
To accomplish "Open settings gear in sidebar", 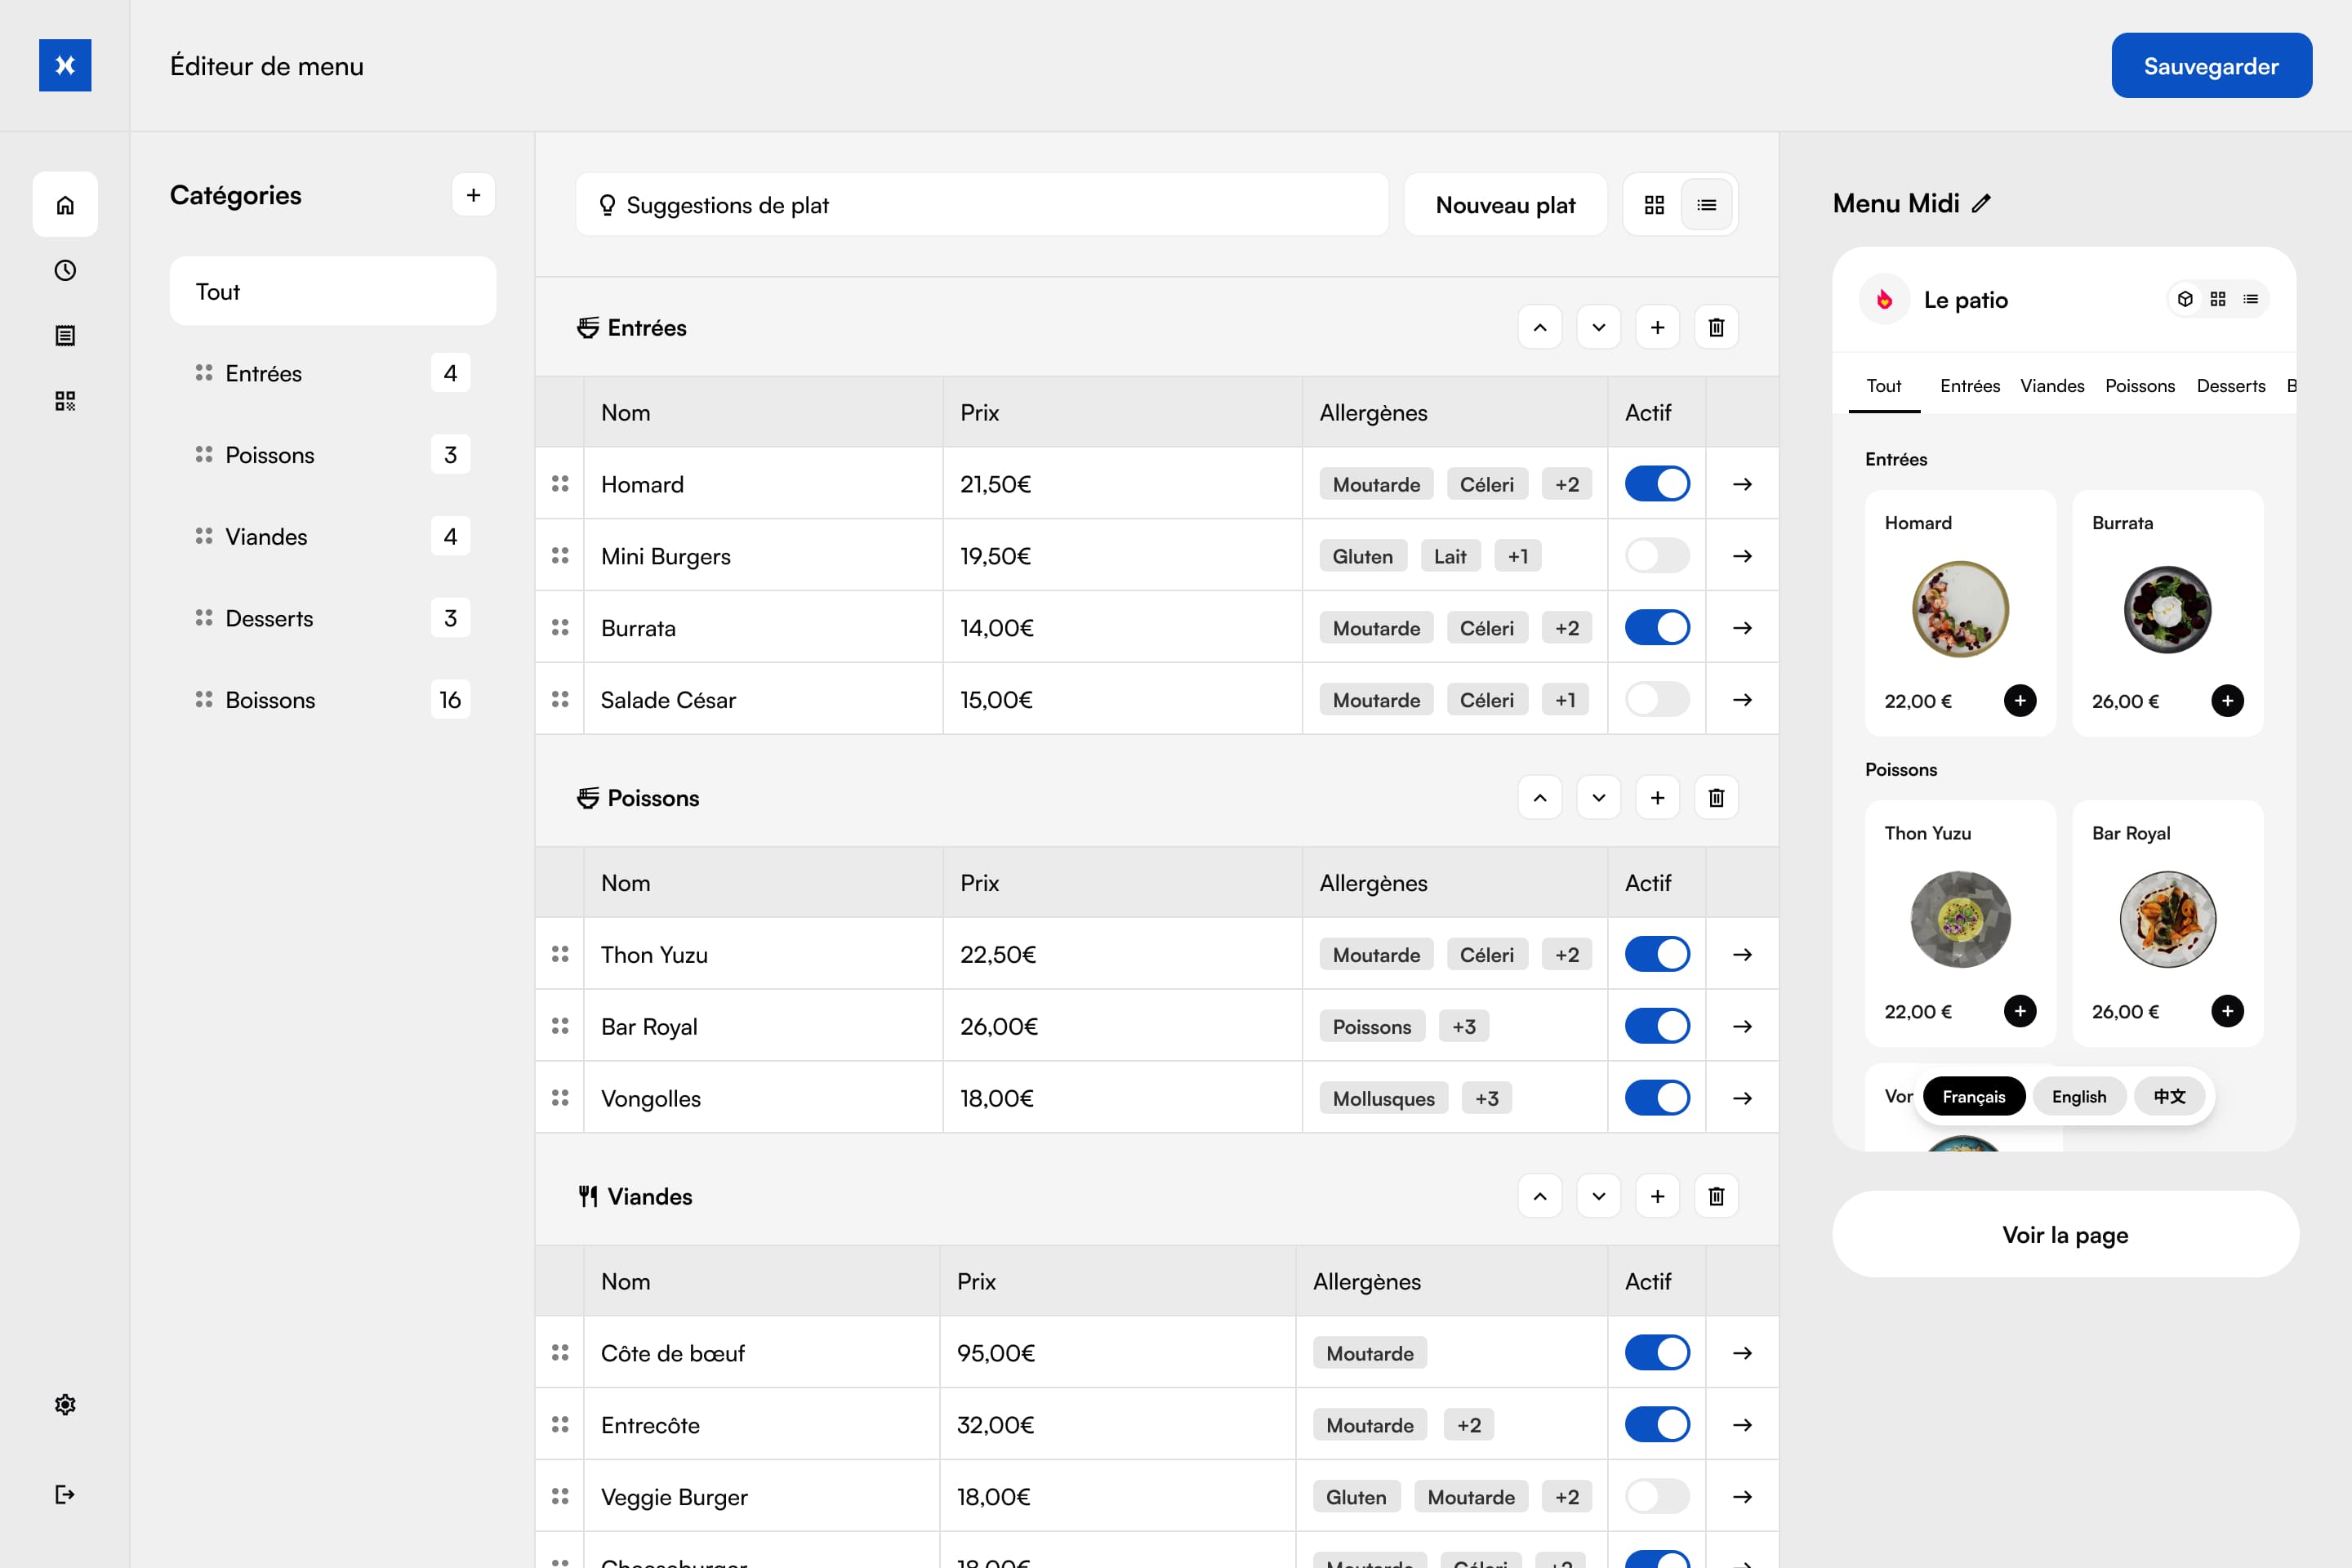I will pyautogui.click(x=65, y=1404).
